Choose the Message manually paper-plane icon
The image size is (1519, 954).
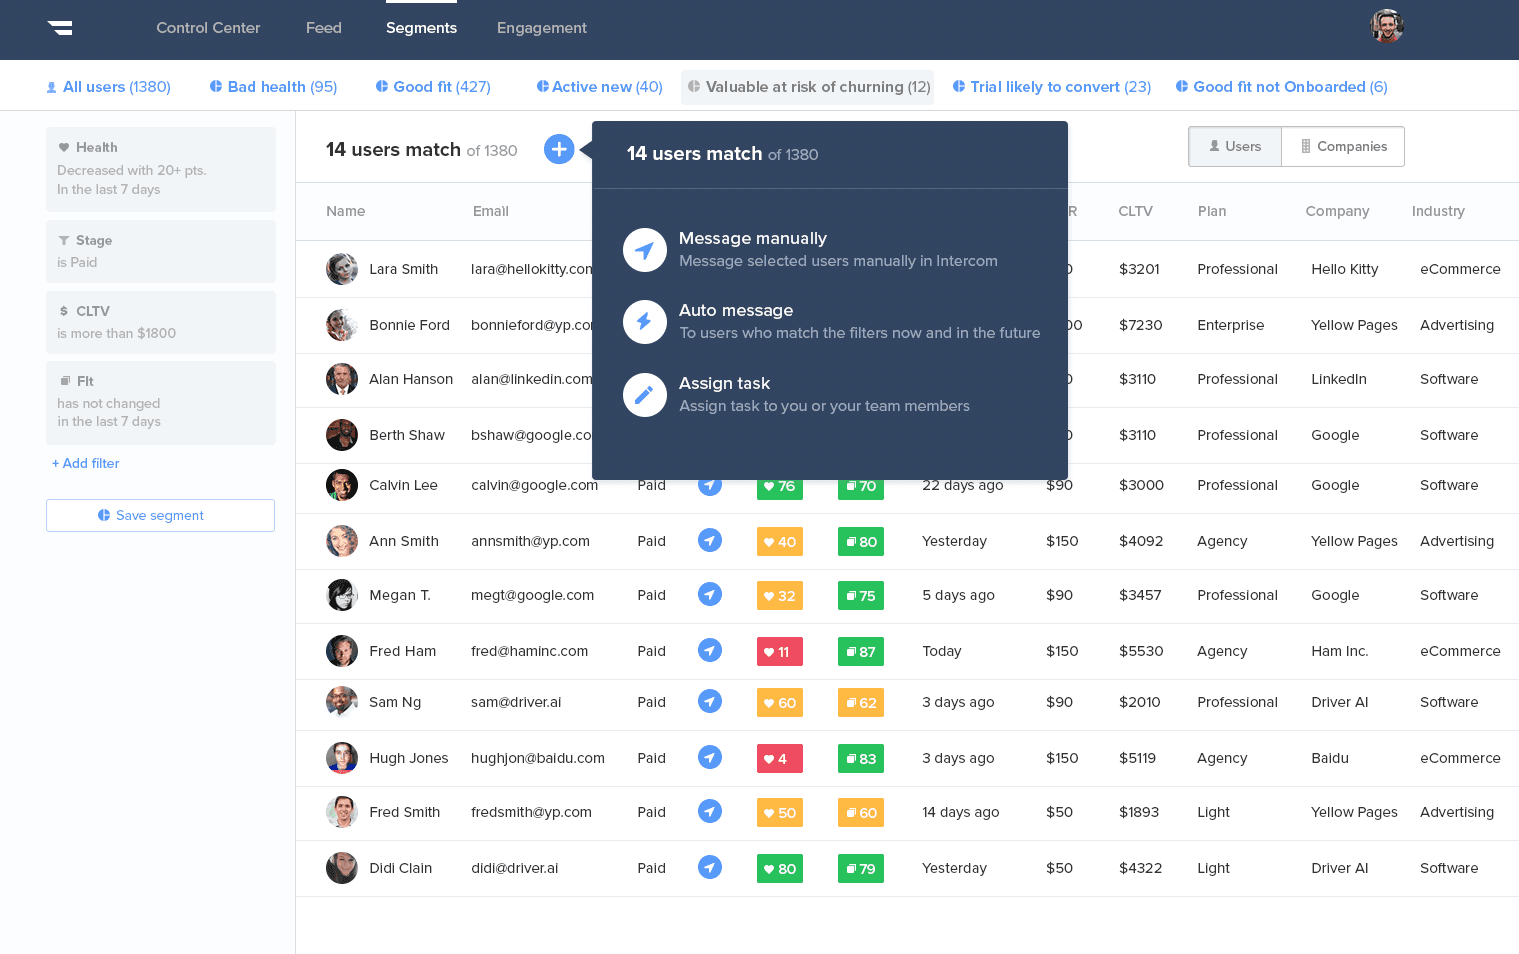[645, 250]
